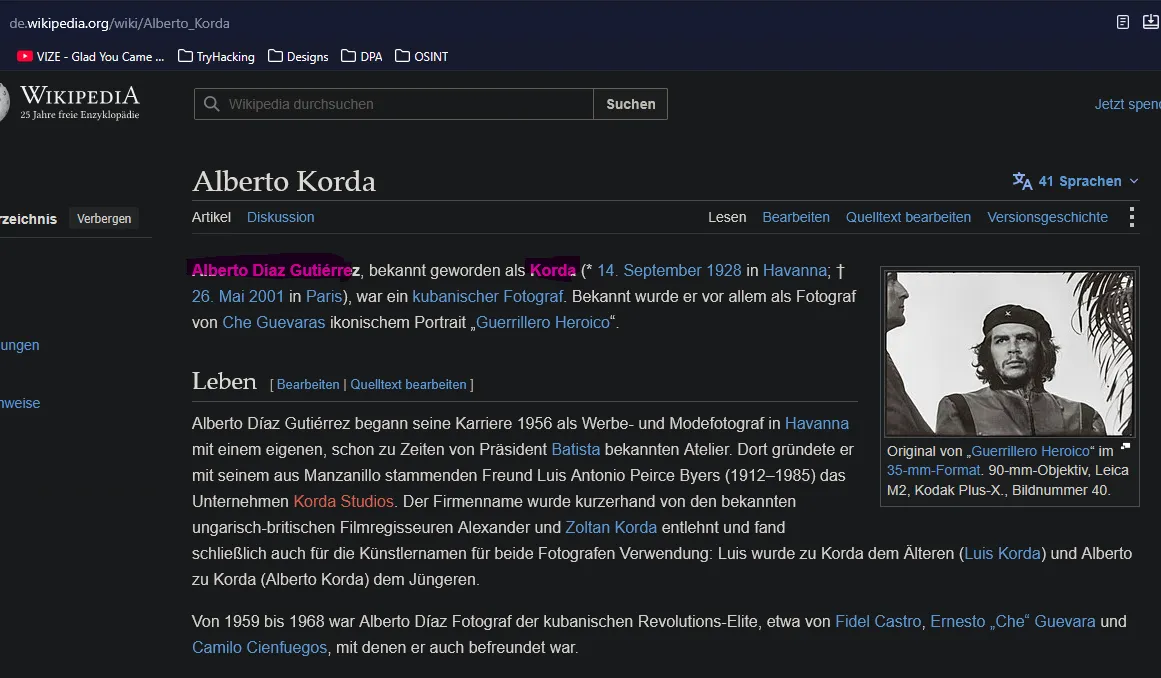Screen dimensions: 1161x678
Task: Open Havanna link in Leben section
Action: click(x=817, y=423)
